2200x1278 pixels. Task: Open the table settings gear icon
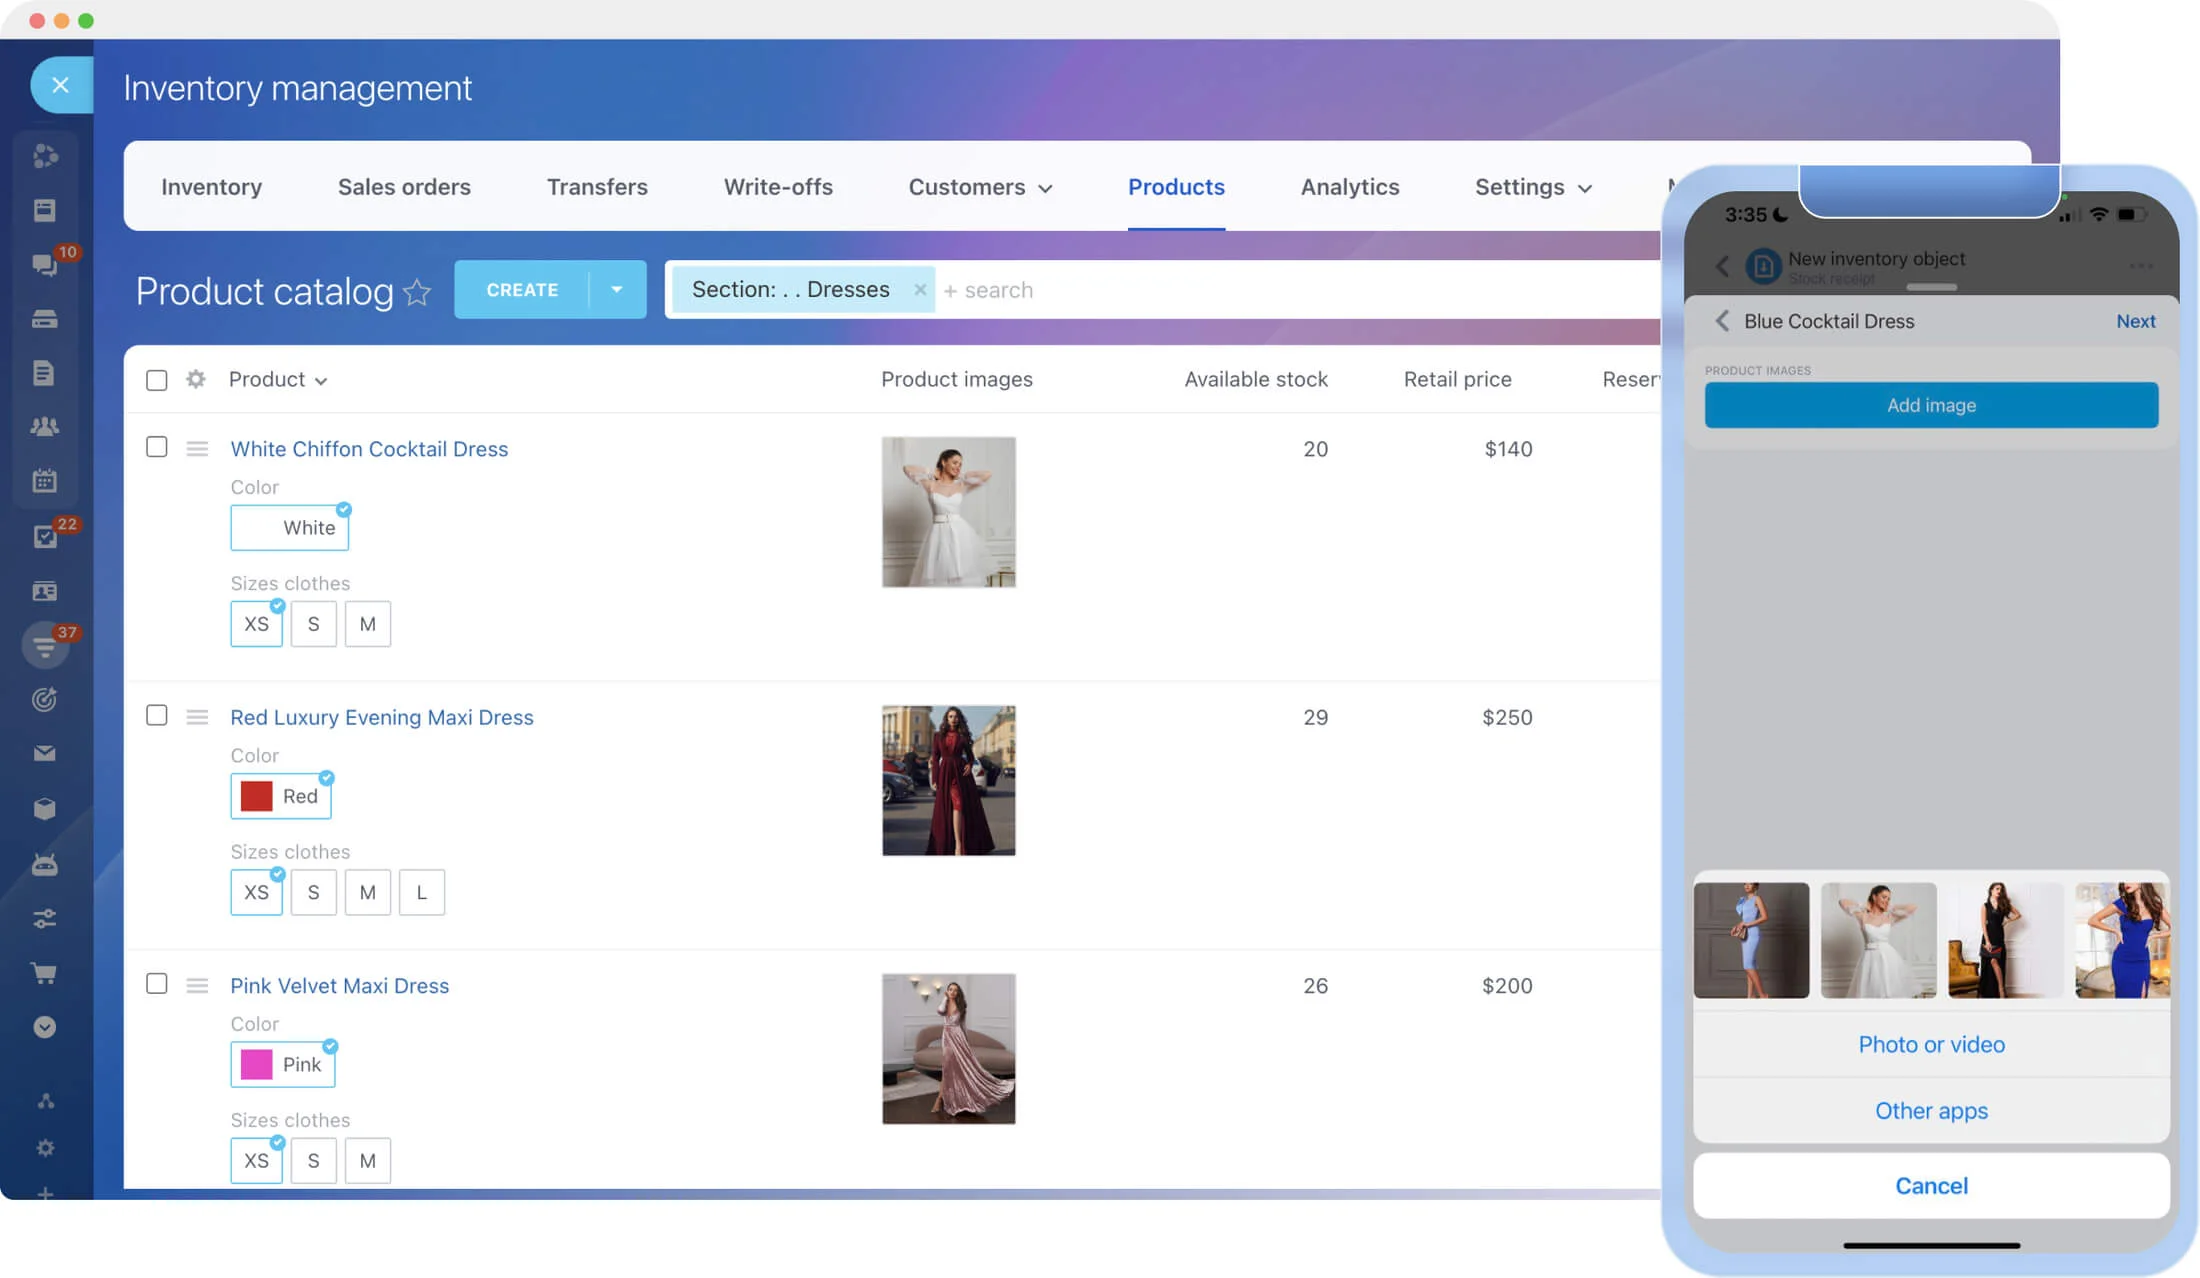(196, 379)
